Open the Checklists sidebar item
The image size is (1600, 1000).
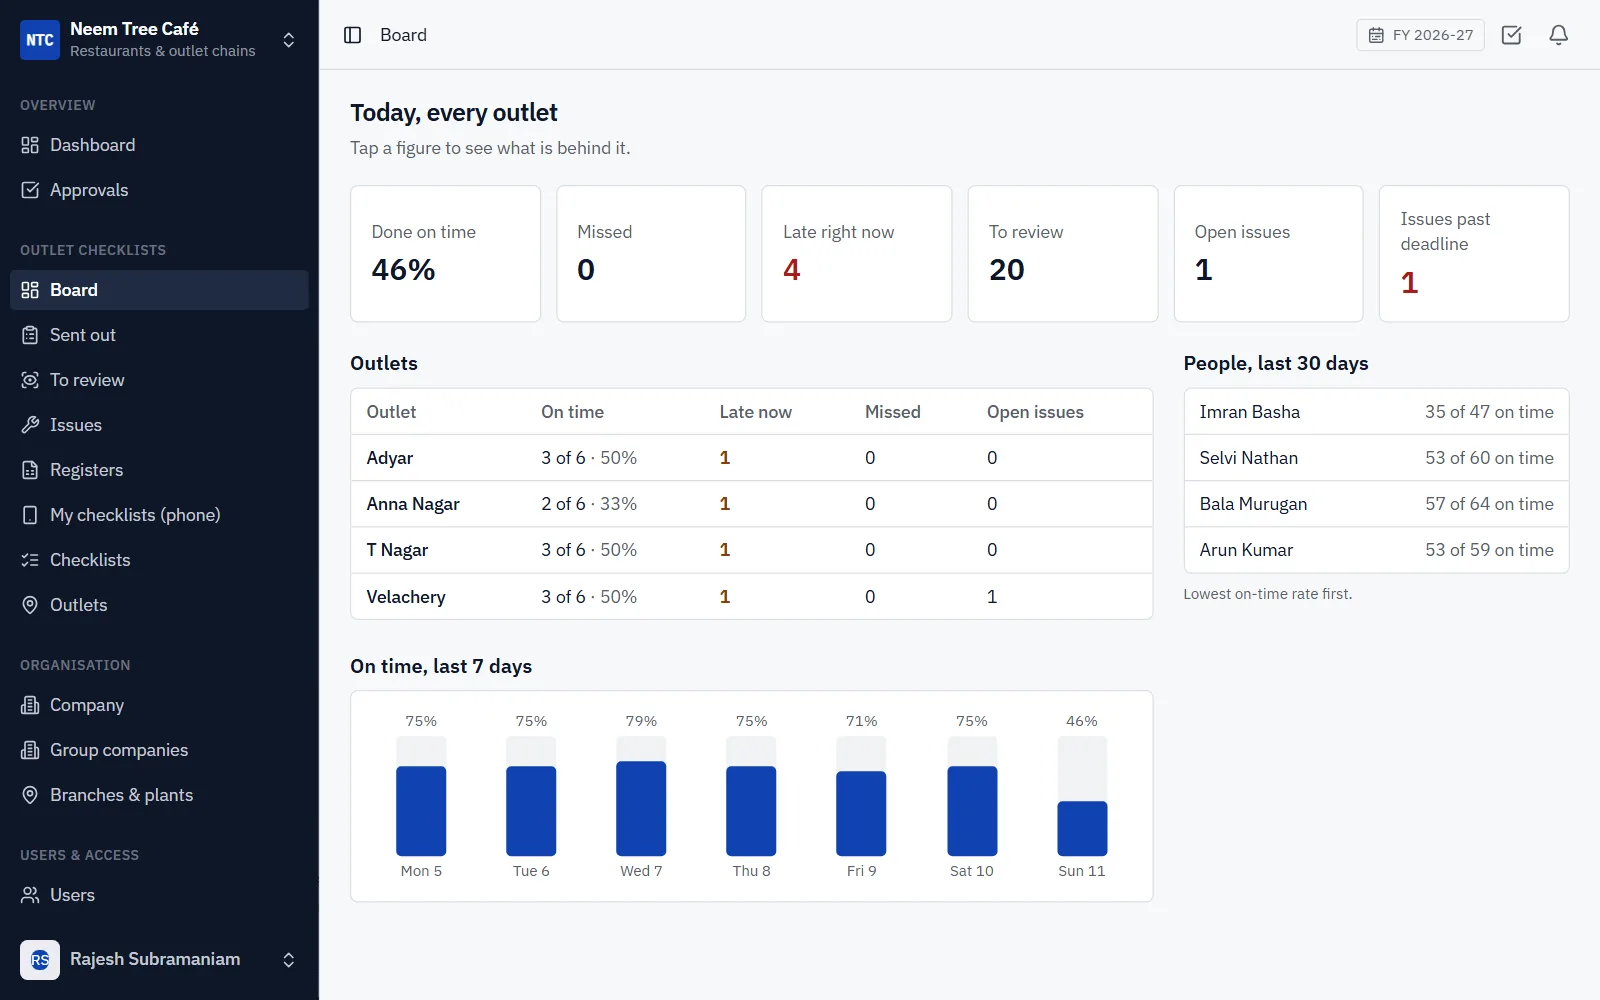159,560
